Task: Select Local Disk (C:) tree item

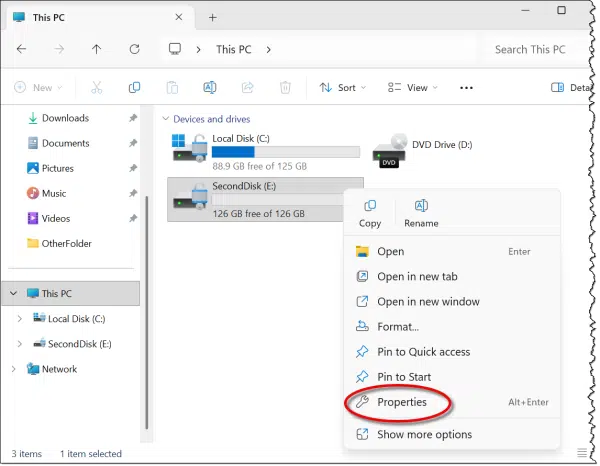Action: [69, 319]
